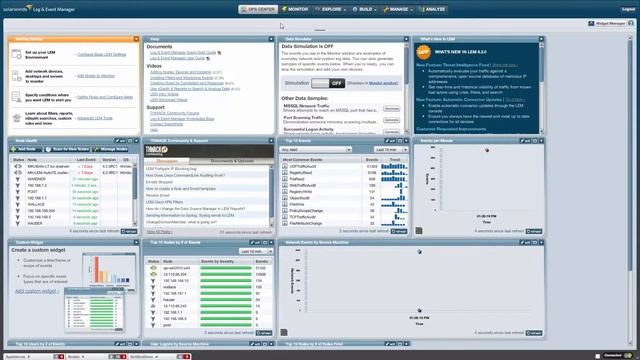Screen dimensions: 640x360
Task: Open the Any Alert dropdown
Action: (316, 150)
